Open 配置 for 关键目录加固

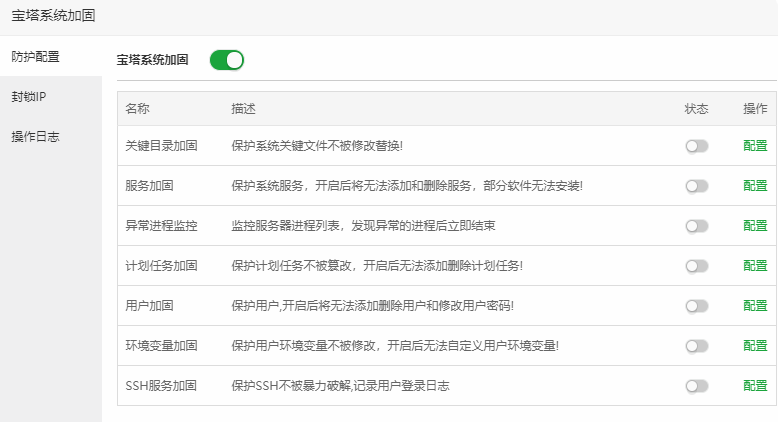755,146
